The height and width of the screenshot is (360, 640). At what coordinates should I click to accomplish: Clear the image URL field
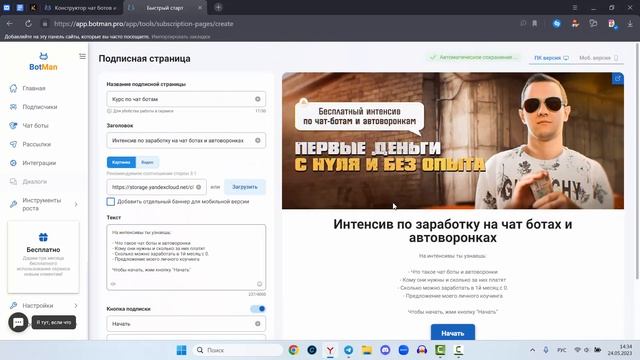click(x=198, y=187)
